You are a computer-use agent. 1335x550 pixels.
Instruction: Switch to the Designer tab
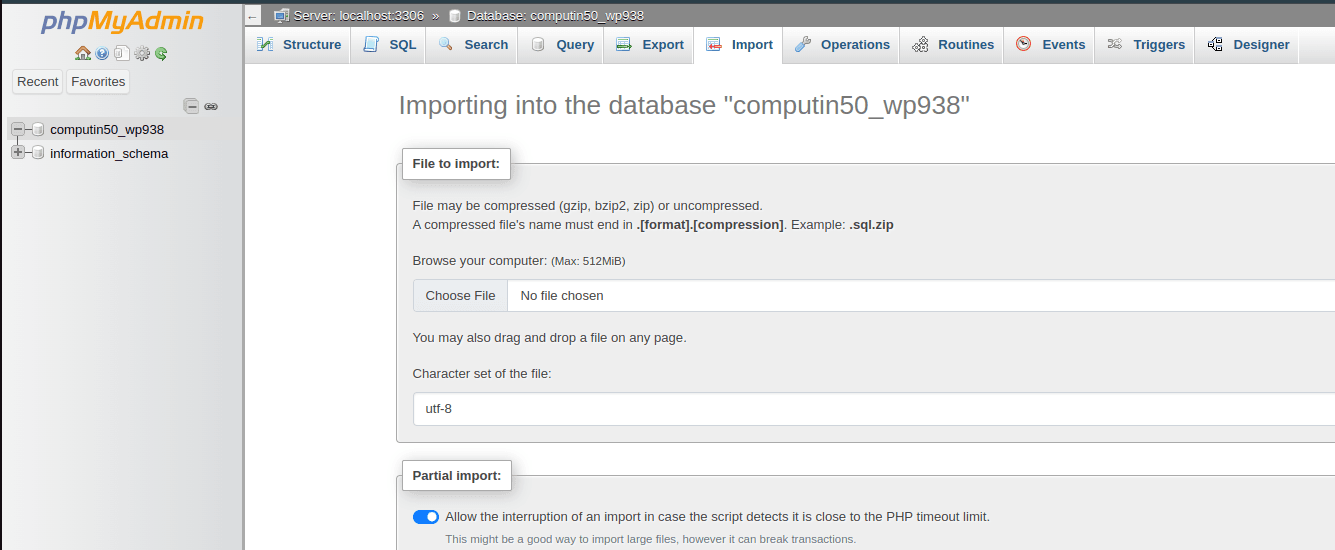pyautogui.click(x=1248, y=45)
